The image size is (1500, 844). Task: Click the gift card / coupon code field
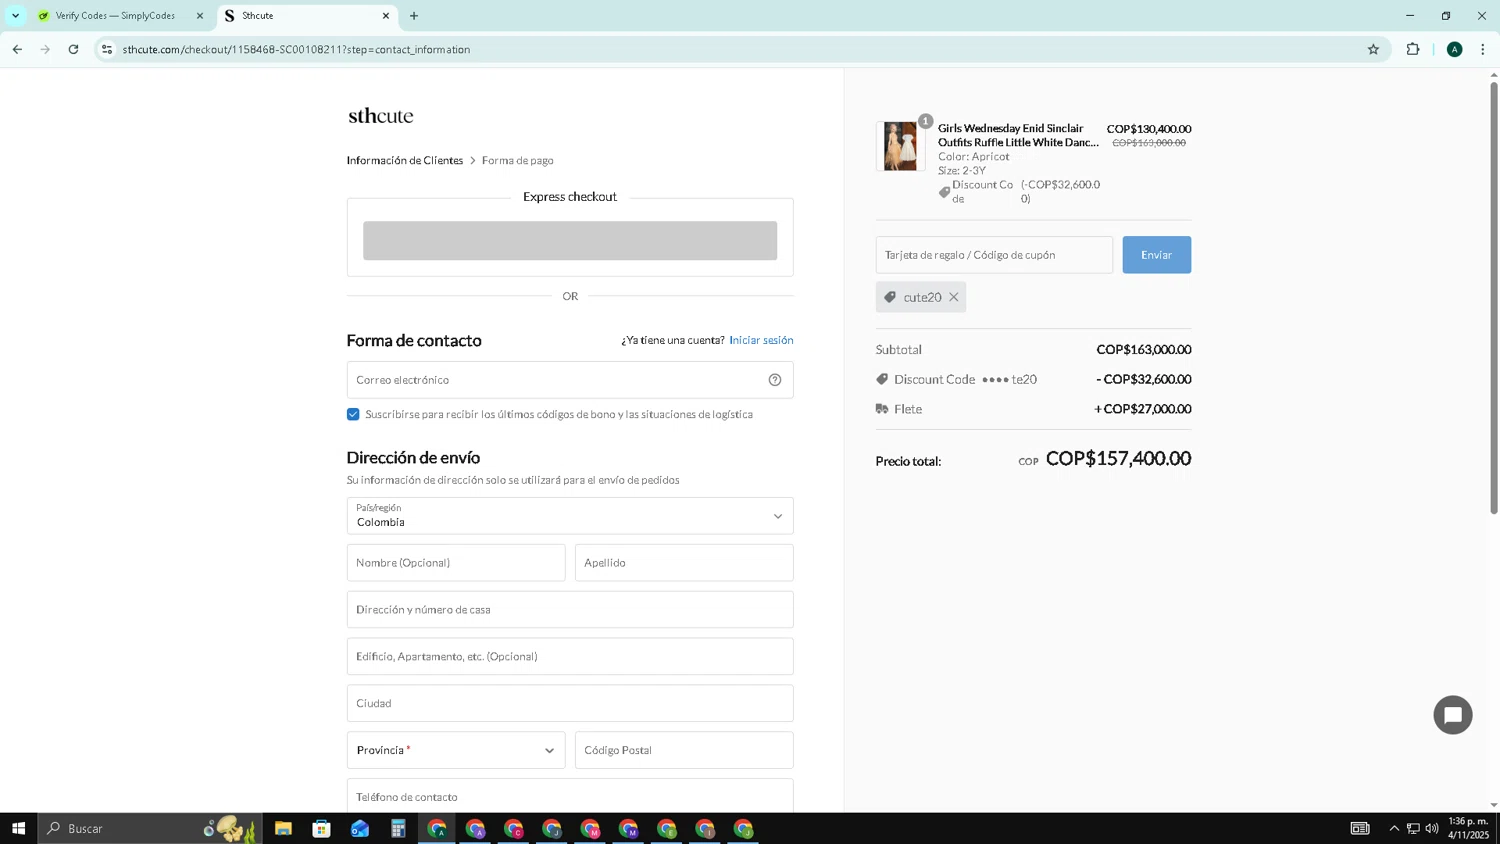pyautogui.click(x=994, y=255)
